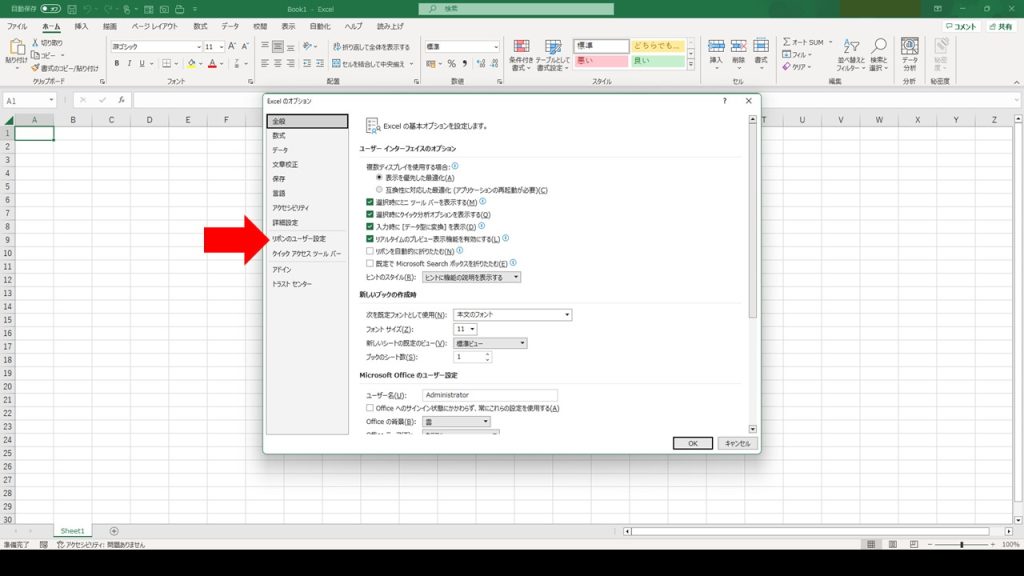Image resolution: width=1024 pixels, height=576 pixels.
Task: Select 互換性に対応した最適化 radio button
Action: [379, 190]
